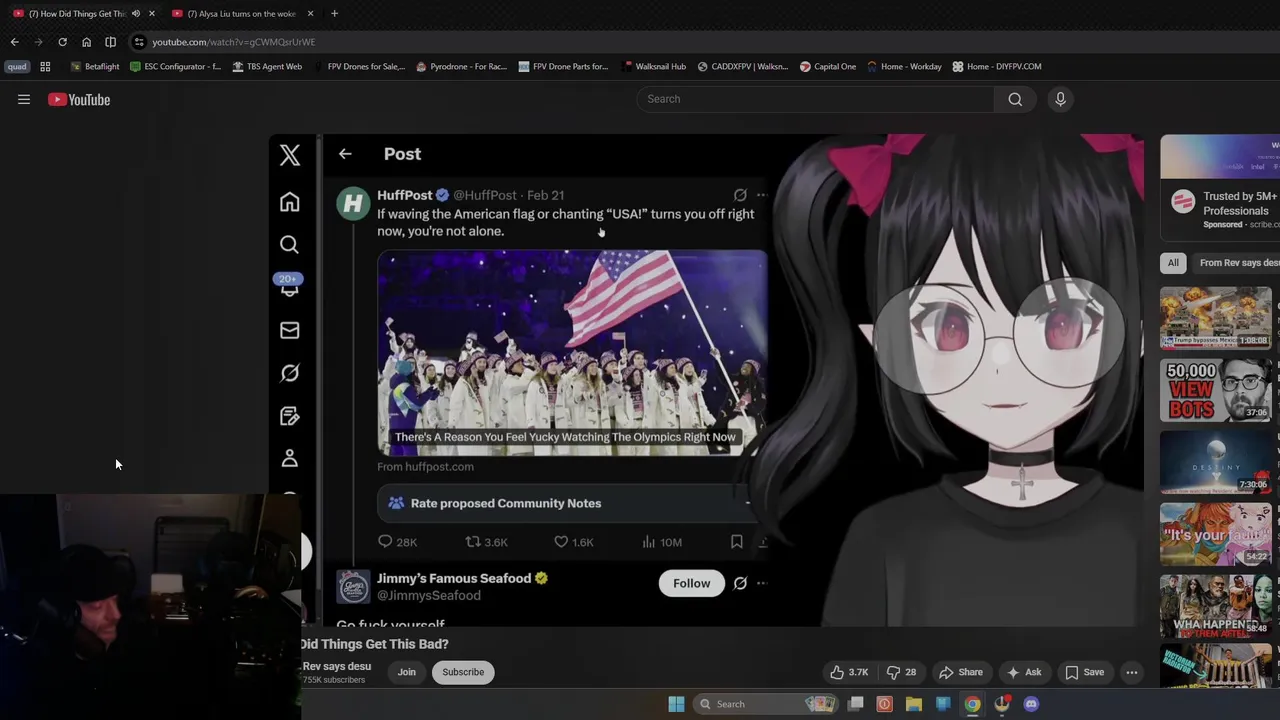Open the YouTube hamburger guide menu

(x=24, y=99)
